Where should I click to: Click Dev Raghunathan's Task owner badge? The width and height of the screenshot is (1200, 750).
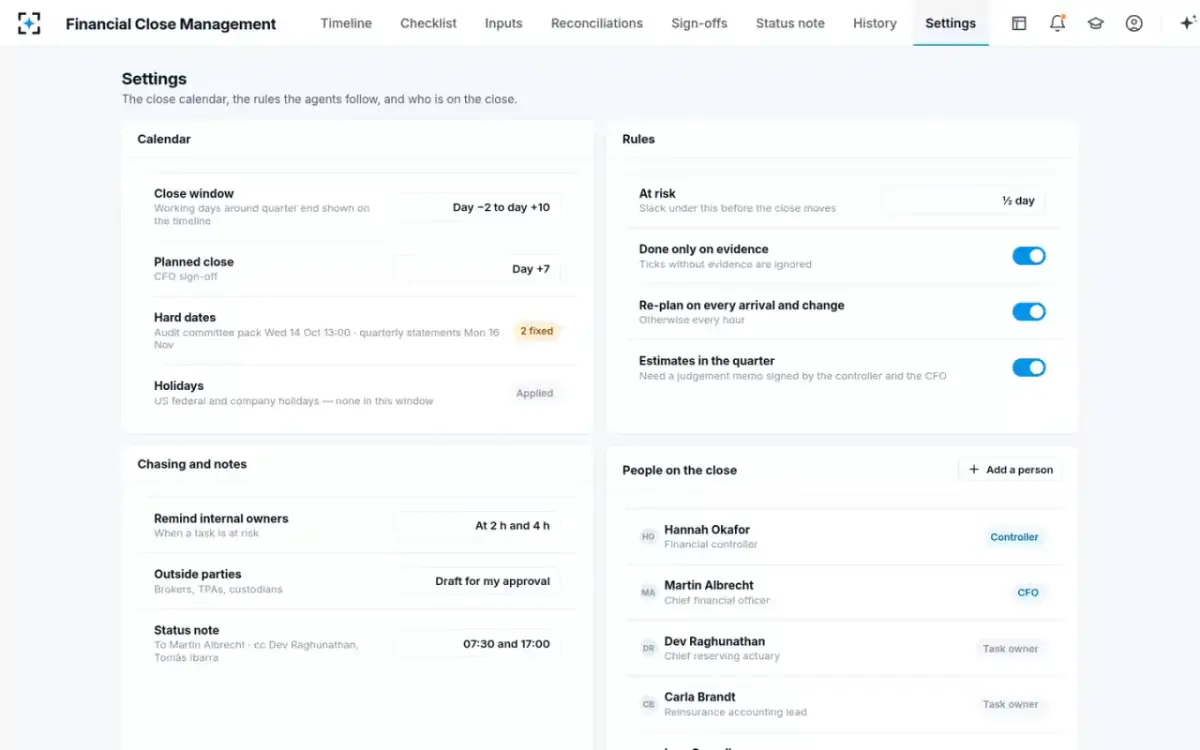point(1010,649)
